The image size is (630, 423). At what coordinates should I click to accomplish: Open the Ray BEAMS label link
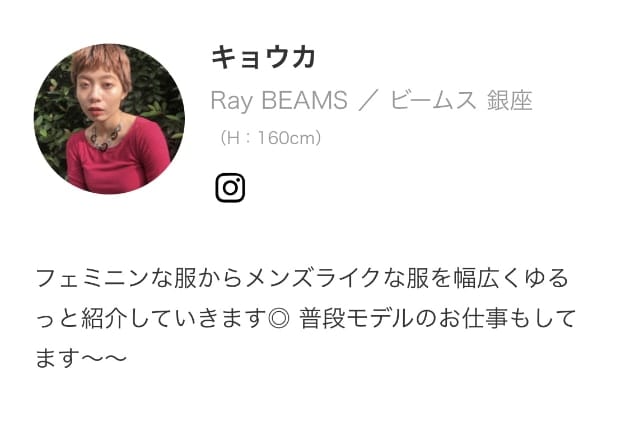click(279, 100)
